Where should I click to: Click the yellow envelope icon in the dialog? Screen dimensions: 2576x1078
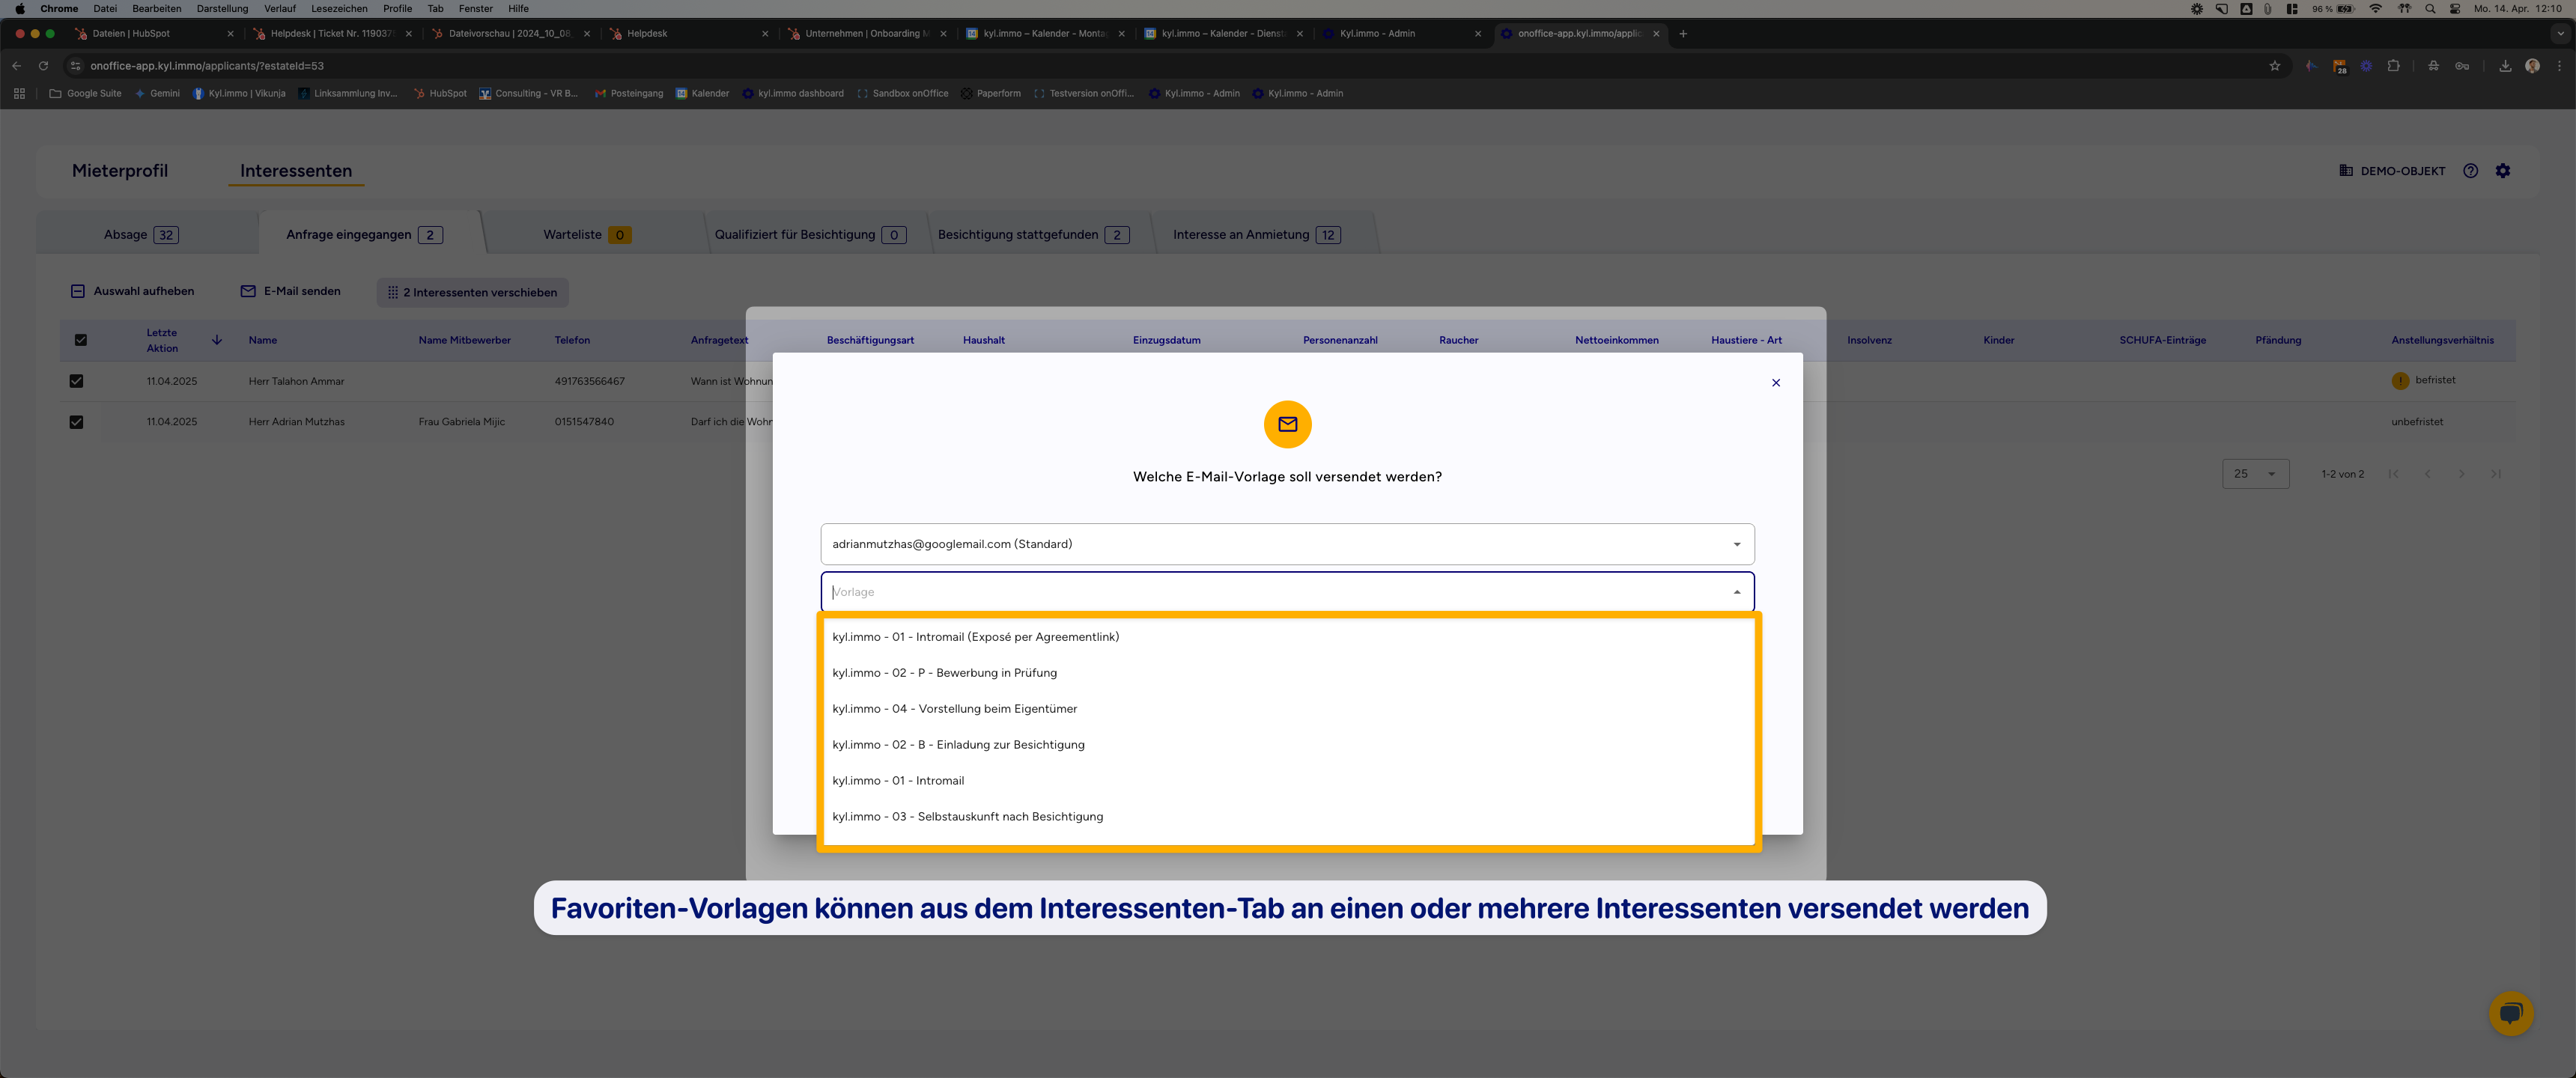click(x=1287, y=424)
